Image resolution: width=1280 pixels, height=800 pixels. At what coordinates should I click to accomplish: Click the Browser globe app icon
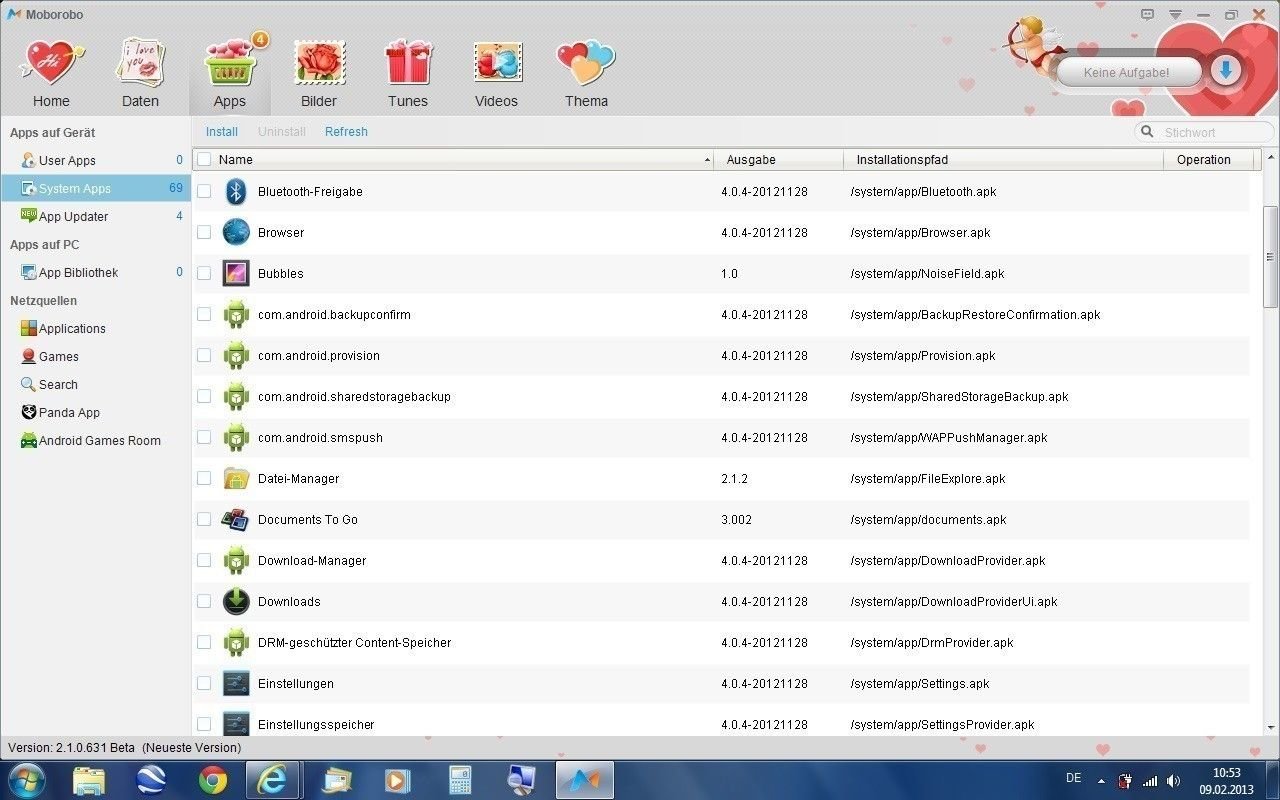tap(236, 233)
